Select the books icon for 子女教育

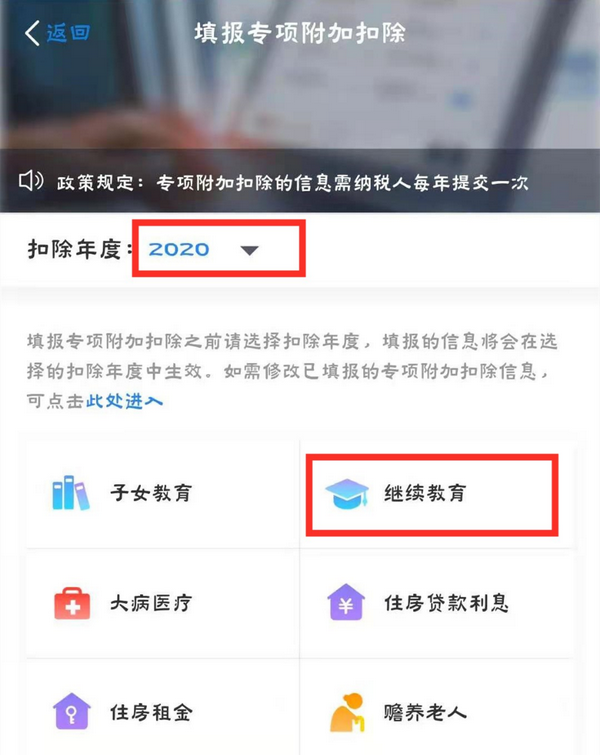pyautogui.click(x=71, y=493)
